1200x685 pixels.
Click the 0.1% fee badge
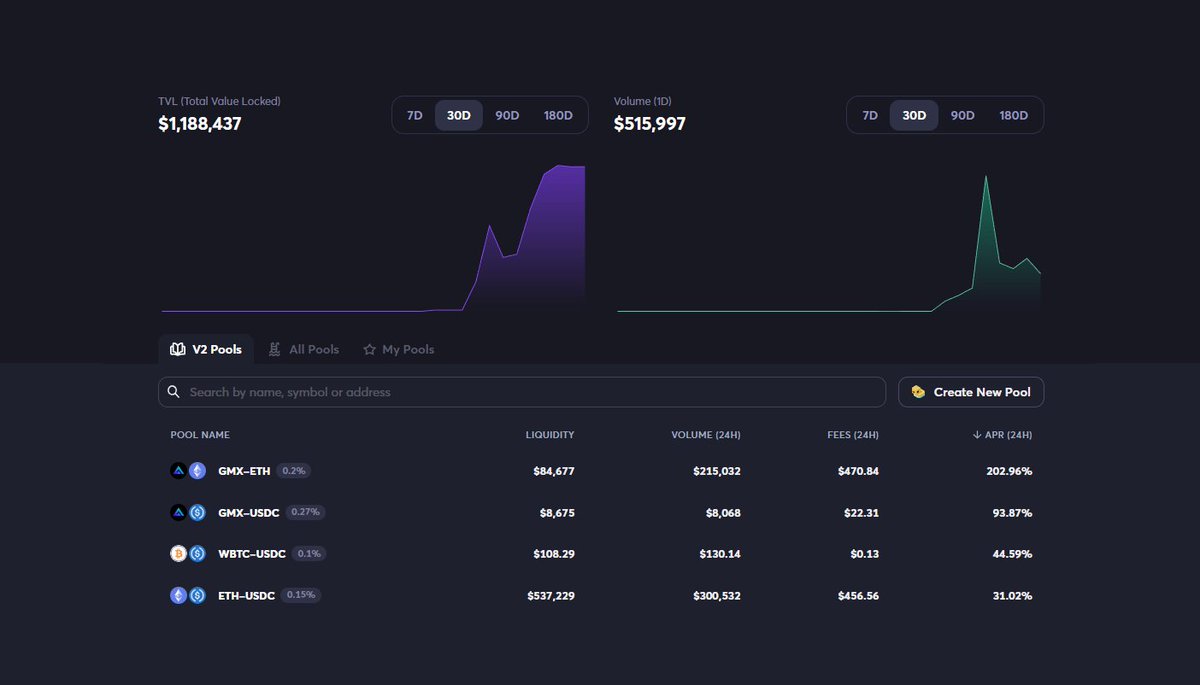pos(309,553)
